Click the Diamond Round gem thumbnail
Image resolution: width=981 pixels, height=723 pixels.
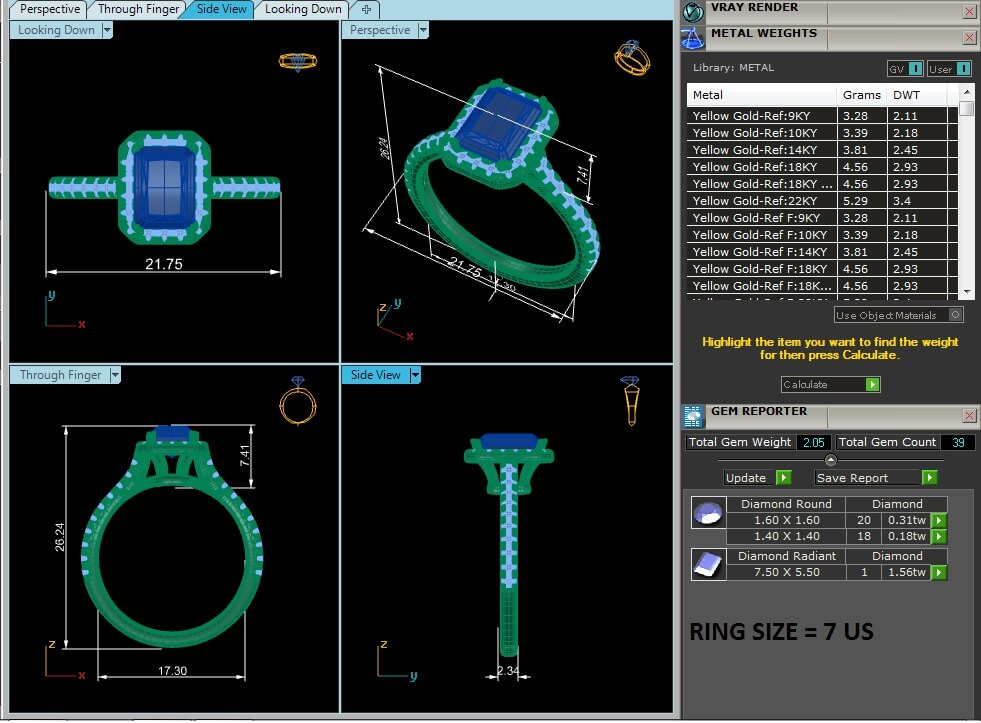708,513
